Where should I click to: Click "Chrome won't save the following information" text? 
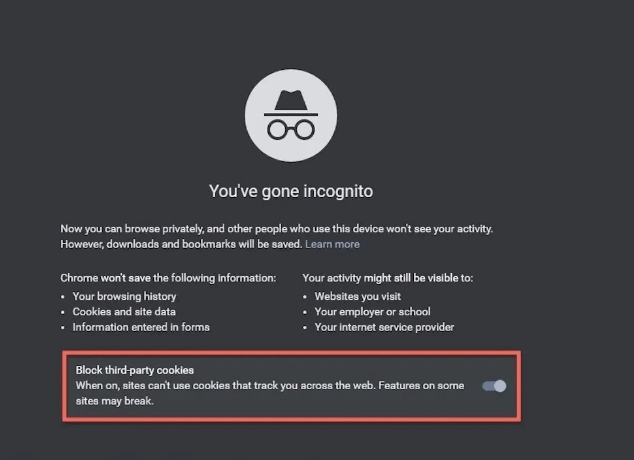point(168,277)
